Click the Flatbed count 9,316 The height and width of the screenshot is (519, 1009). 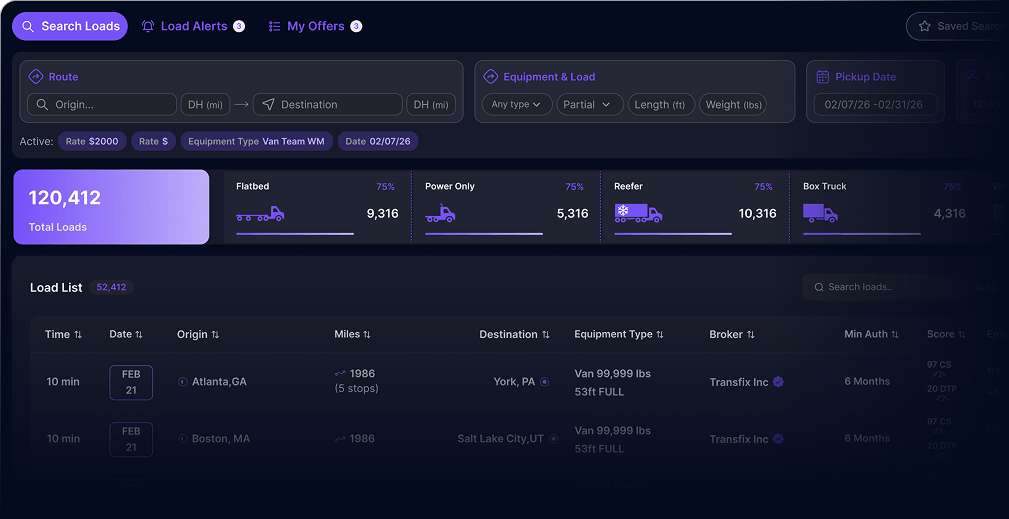(382, 214)
